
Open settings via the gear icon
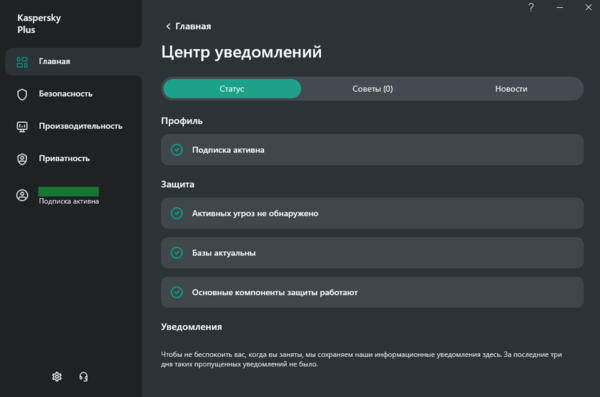click(x=57, y=377)
